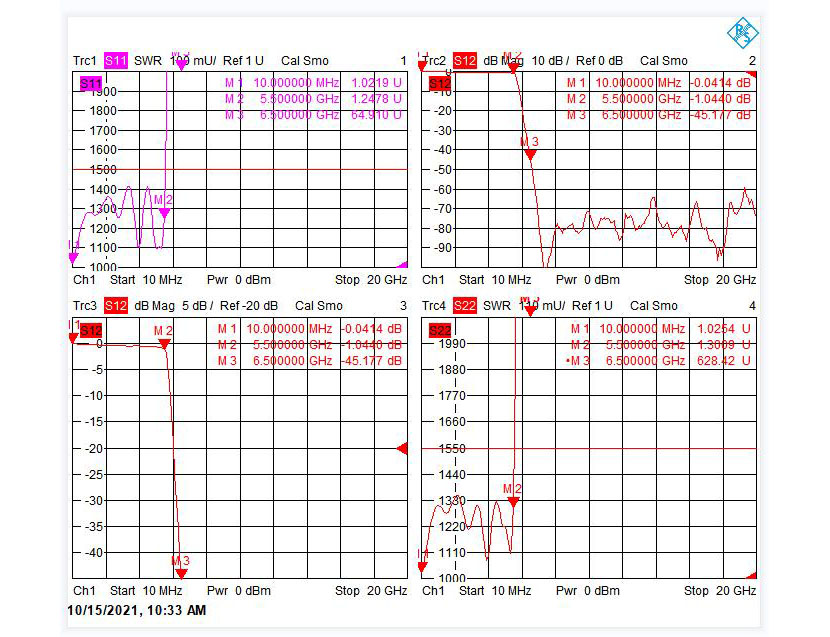Click the -0.0414 dB readout in diagram 2
This screenshot has width=830, height=637.
(720, 83)
